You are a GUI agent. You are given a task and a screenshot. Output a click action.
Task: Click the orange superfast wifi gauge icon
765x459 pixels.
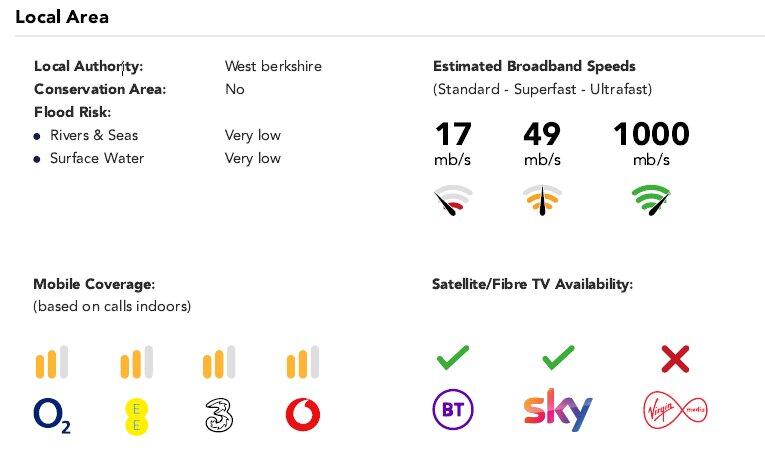click(x=542, y=200)
